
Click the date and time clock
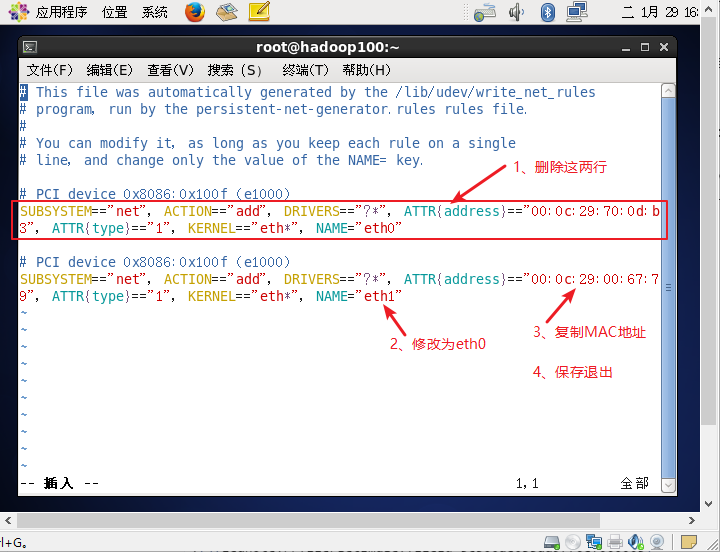pyautogui.click(x=660, y=12)
